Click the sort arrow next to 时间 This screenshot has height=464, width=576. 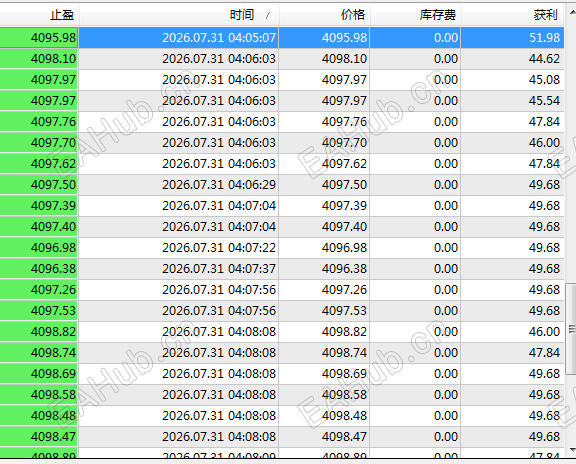tap(268, 15)
